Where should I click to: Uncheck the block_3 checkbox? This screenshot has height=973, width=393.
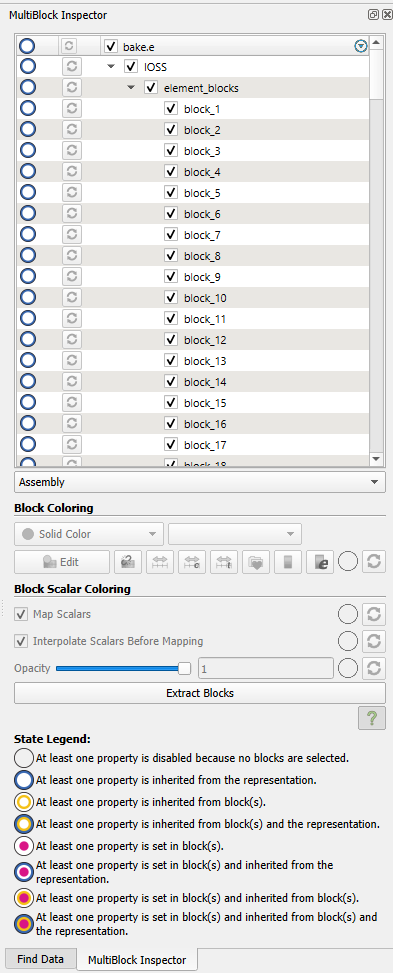[171, 151]
